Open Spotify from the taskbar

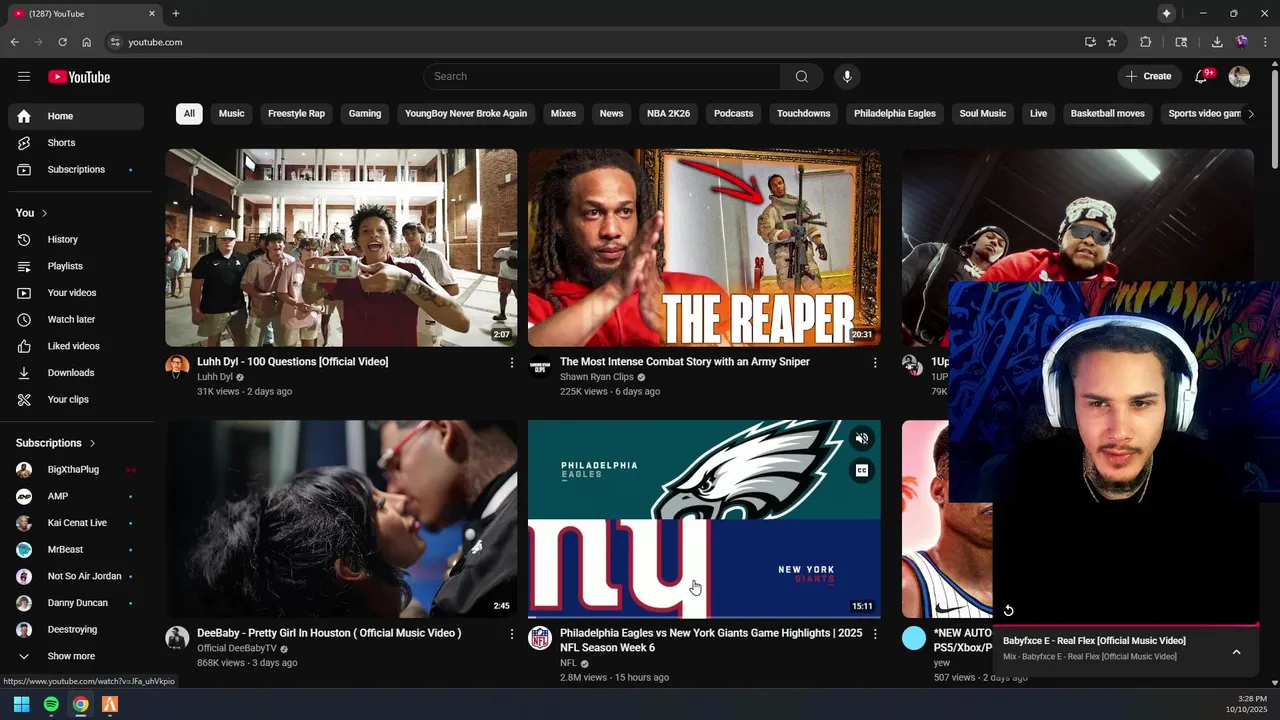pyautogui.click(x=51, y=704)
